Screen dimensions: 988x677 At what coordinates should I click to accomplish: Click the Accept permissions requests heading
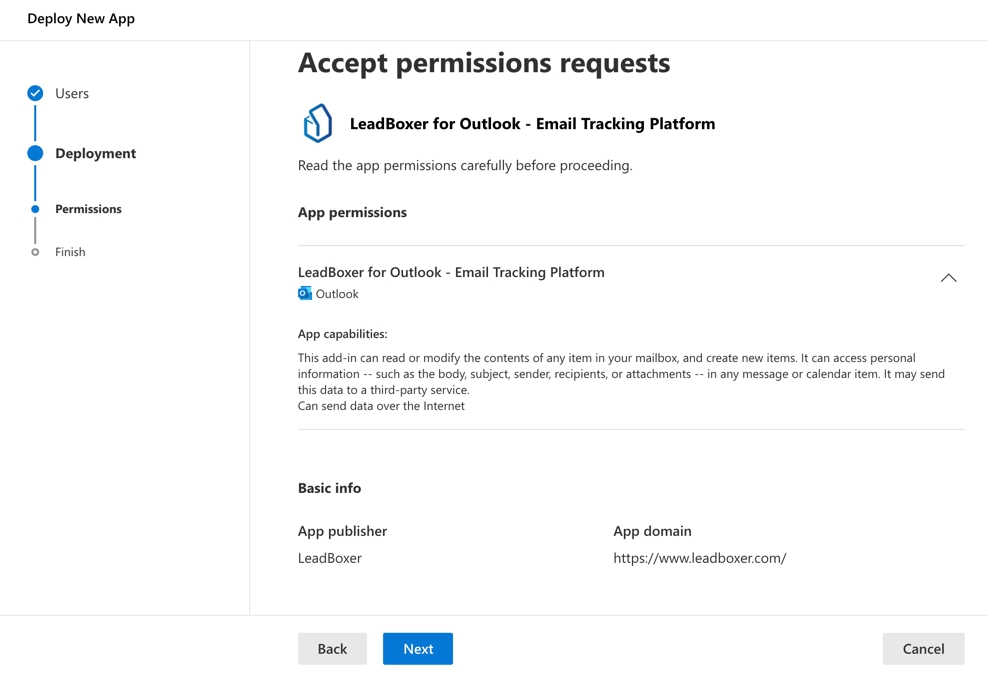click(484, 63)
